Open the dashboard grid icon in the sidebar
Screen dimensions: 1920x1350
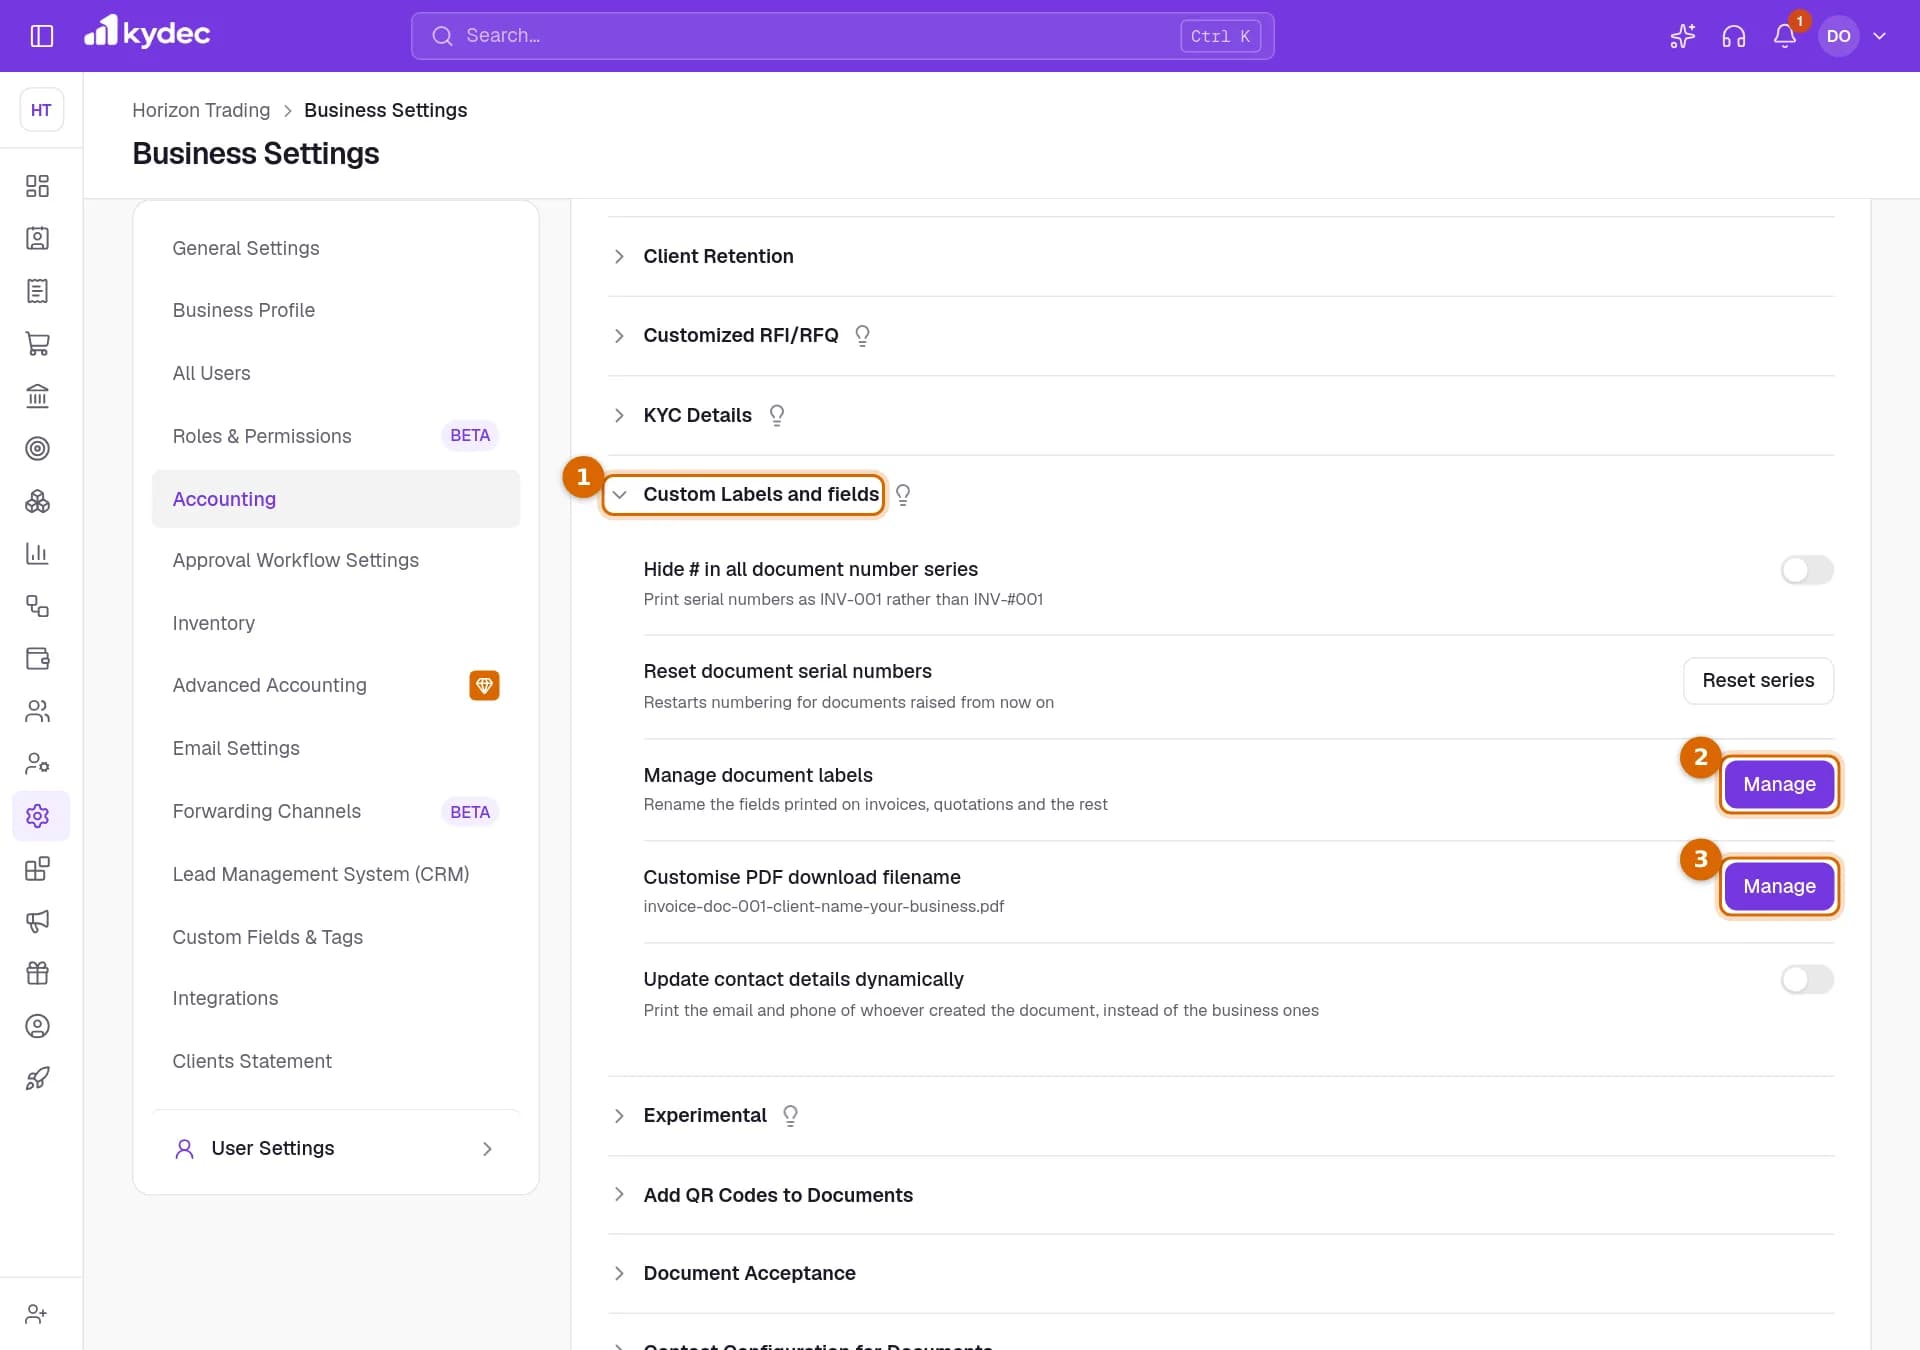(x=37, y=186)
